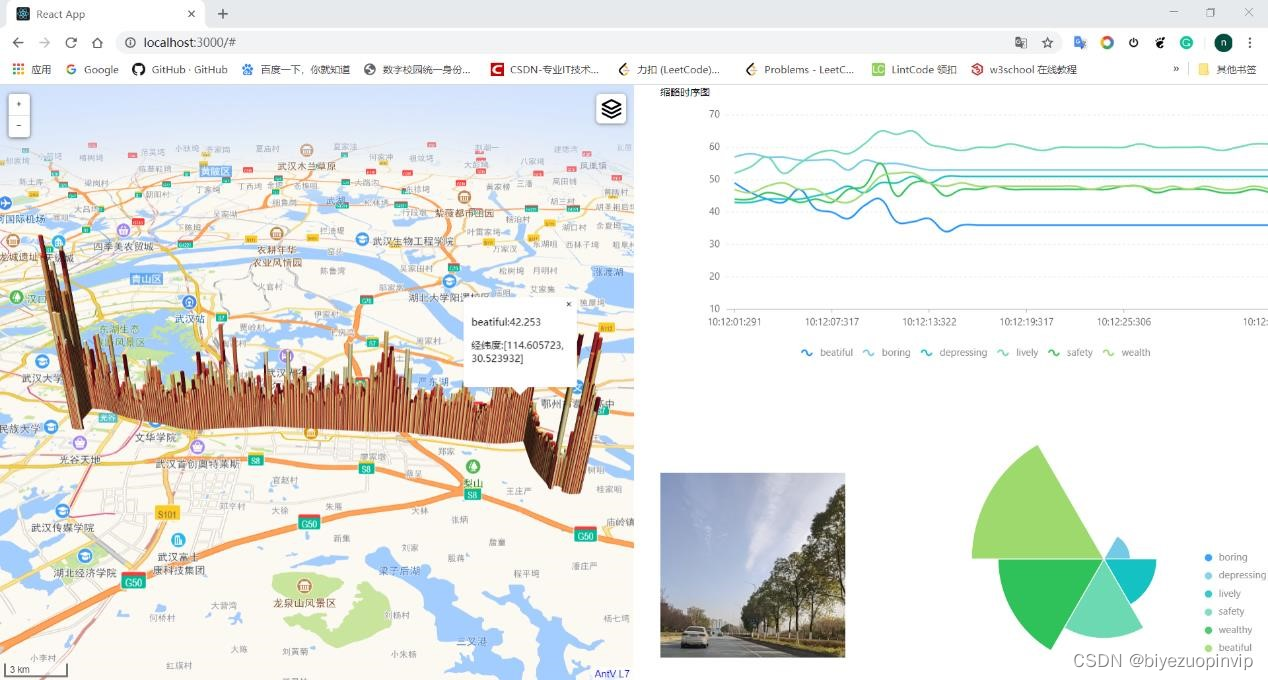Bookmark this page with the star icon
The image size is (1268, 680).
coord(1047,43)
